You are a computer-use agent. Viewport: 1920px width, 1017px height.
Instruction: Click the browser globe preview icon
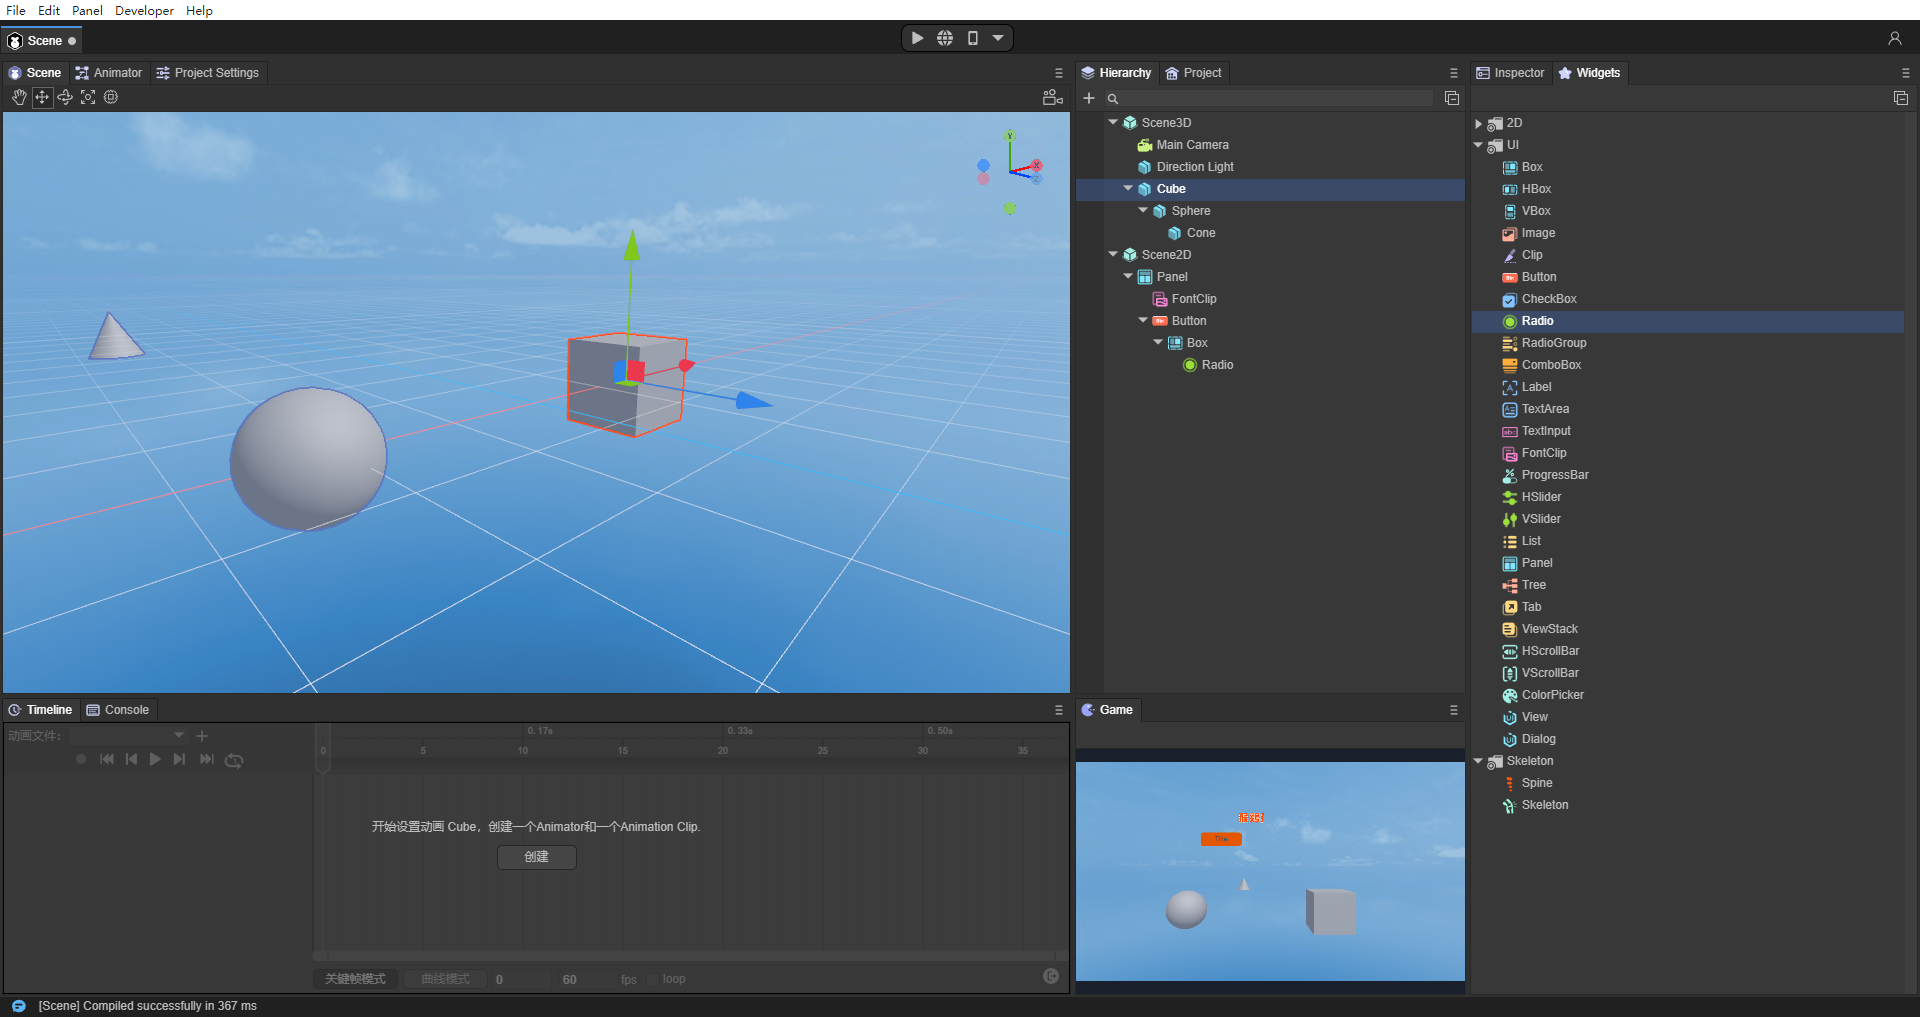pyautogui.click(x=945, y=38)
